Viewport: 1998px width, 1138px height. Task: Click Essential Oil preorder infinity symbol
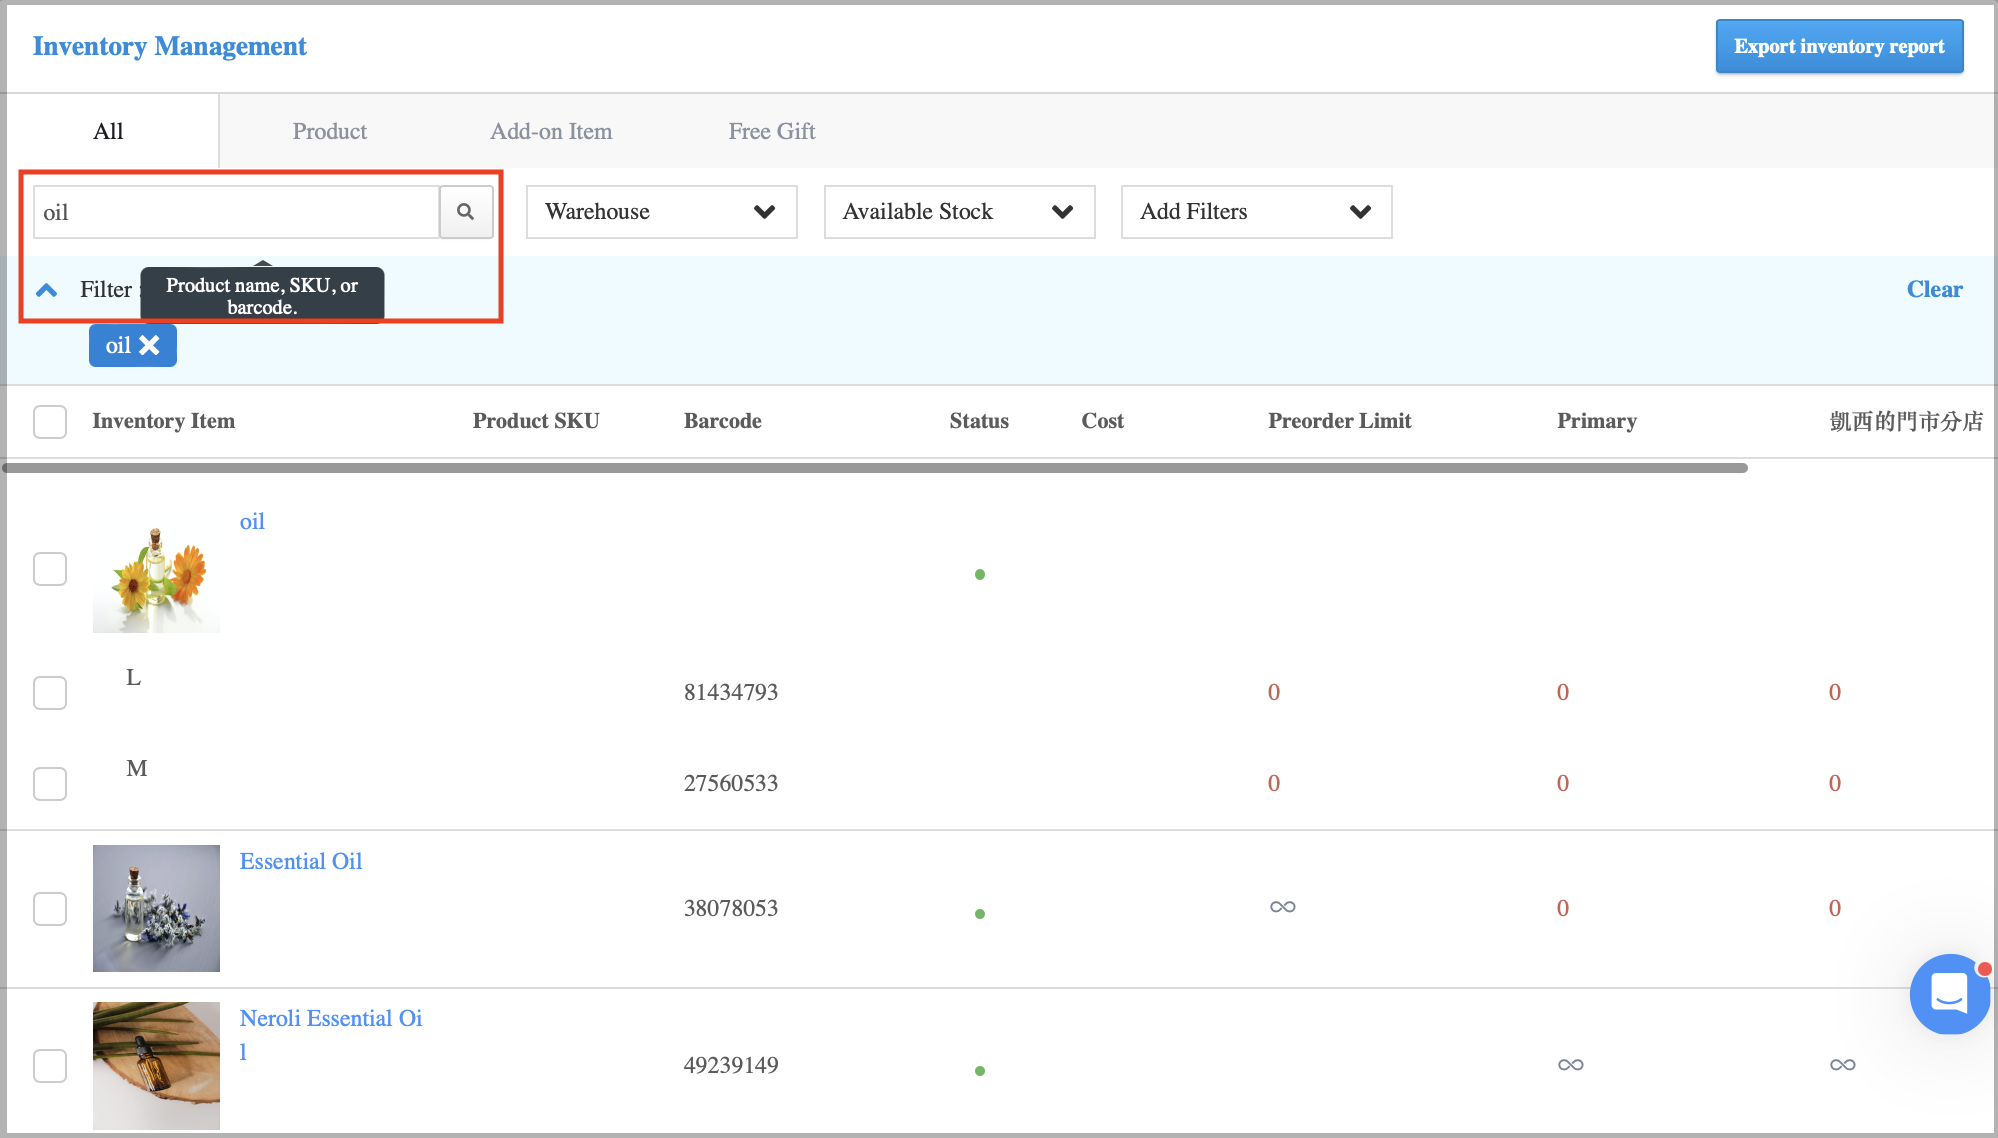[x=1283, y=907]
